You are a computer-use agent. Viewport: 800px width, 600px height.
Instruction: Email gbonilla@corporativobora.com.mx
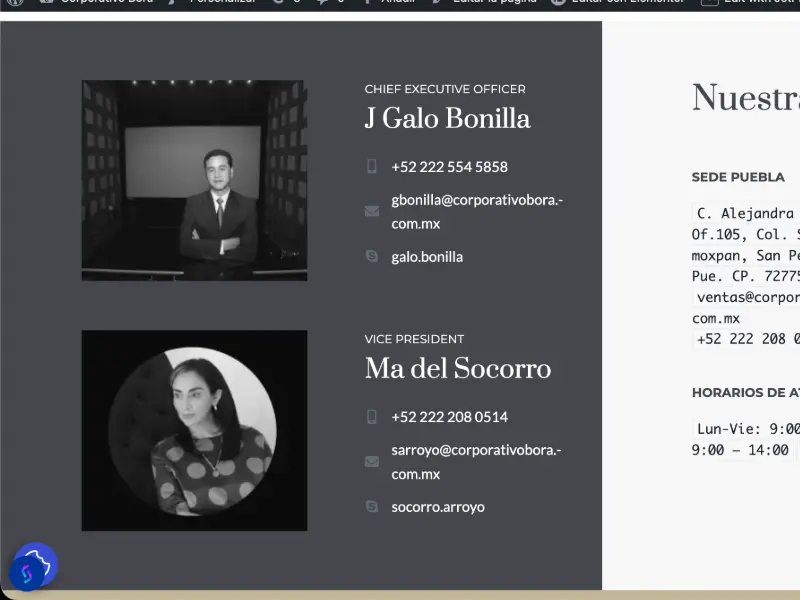(x=477, y=212)
